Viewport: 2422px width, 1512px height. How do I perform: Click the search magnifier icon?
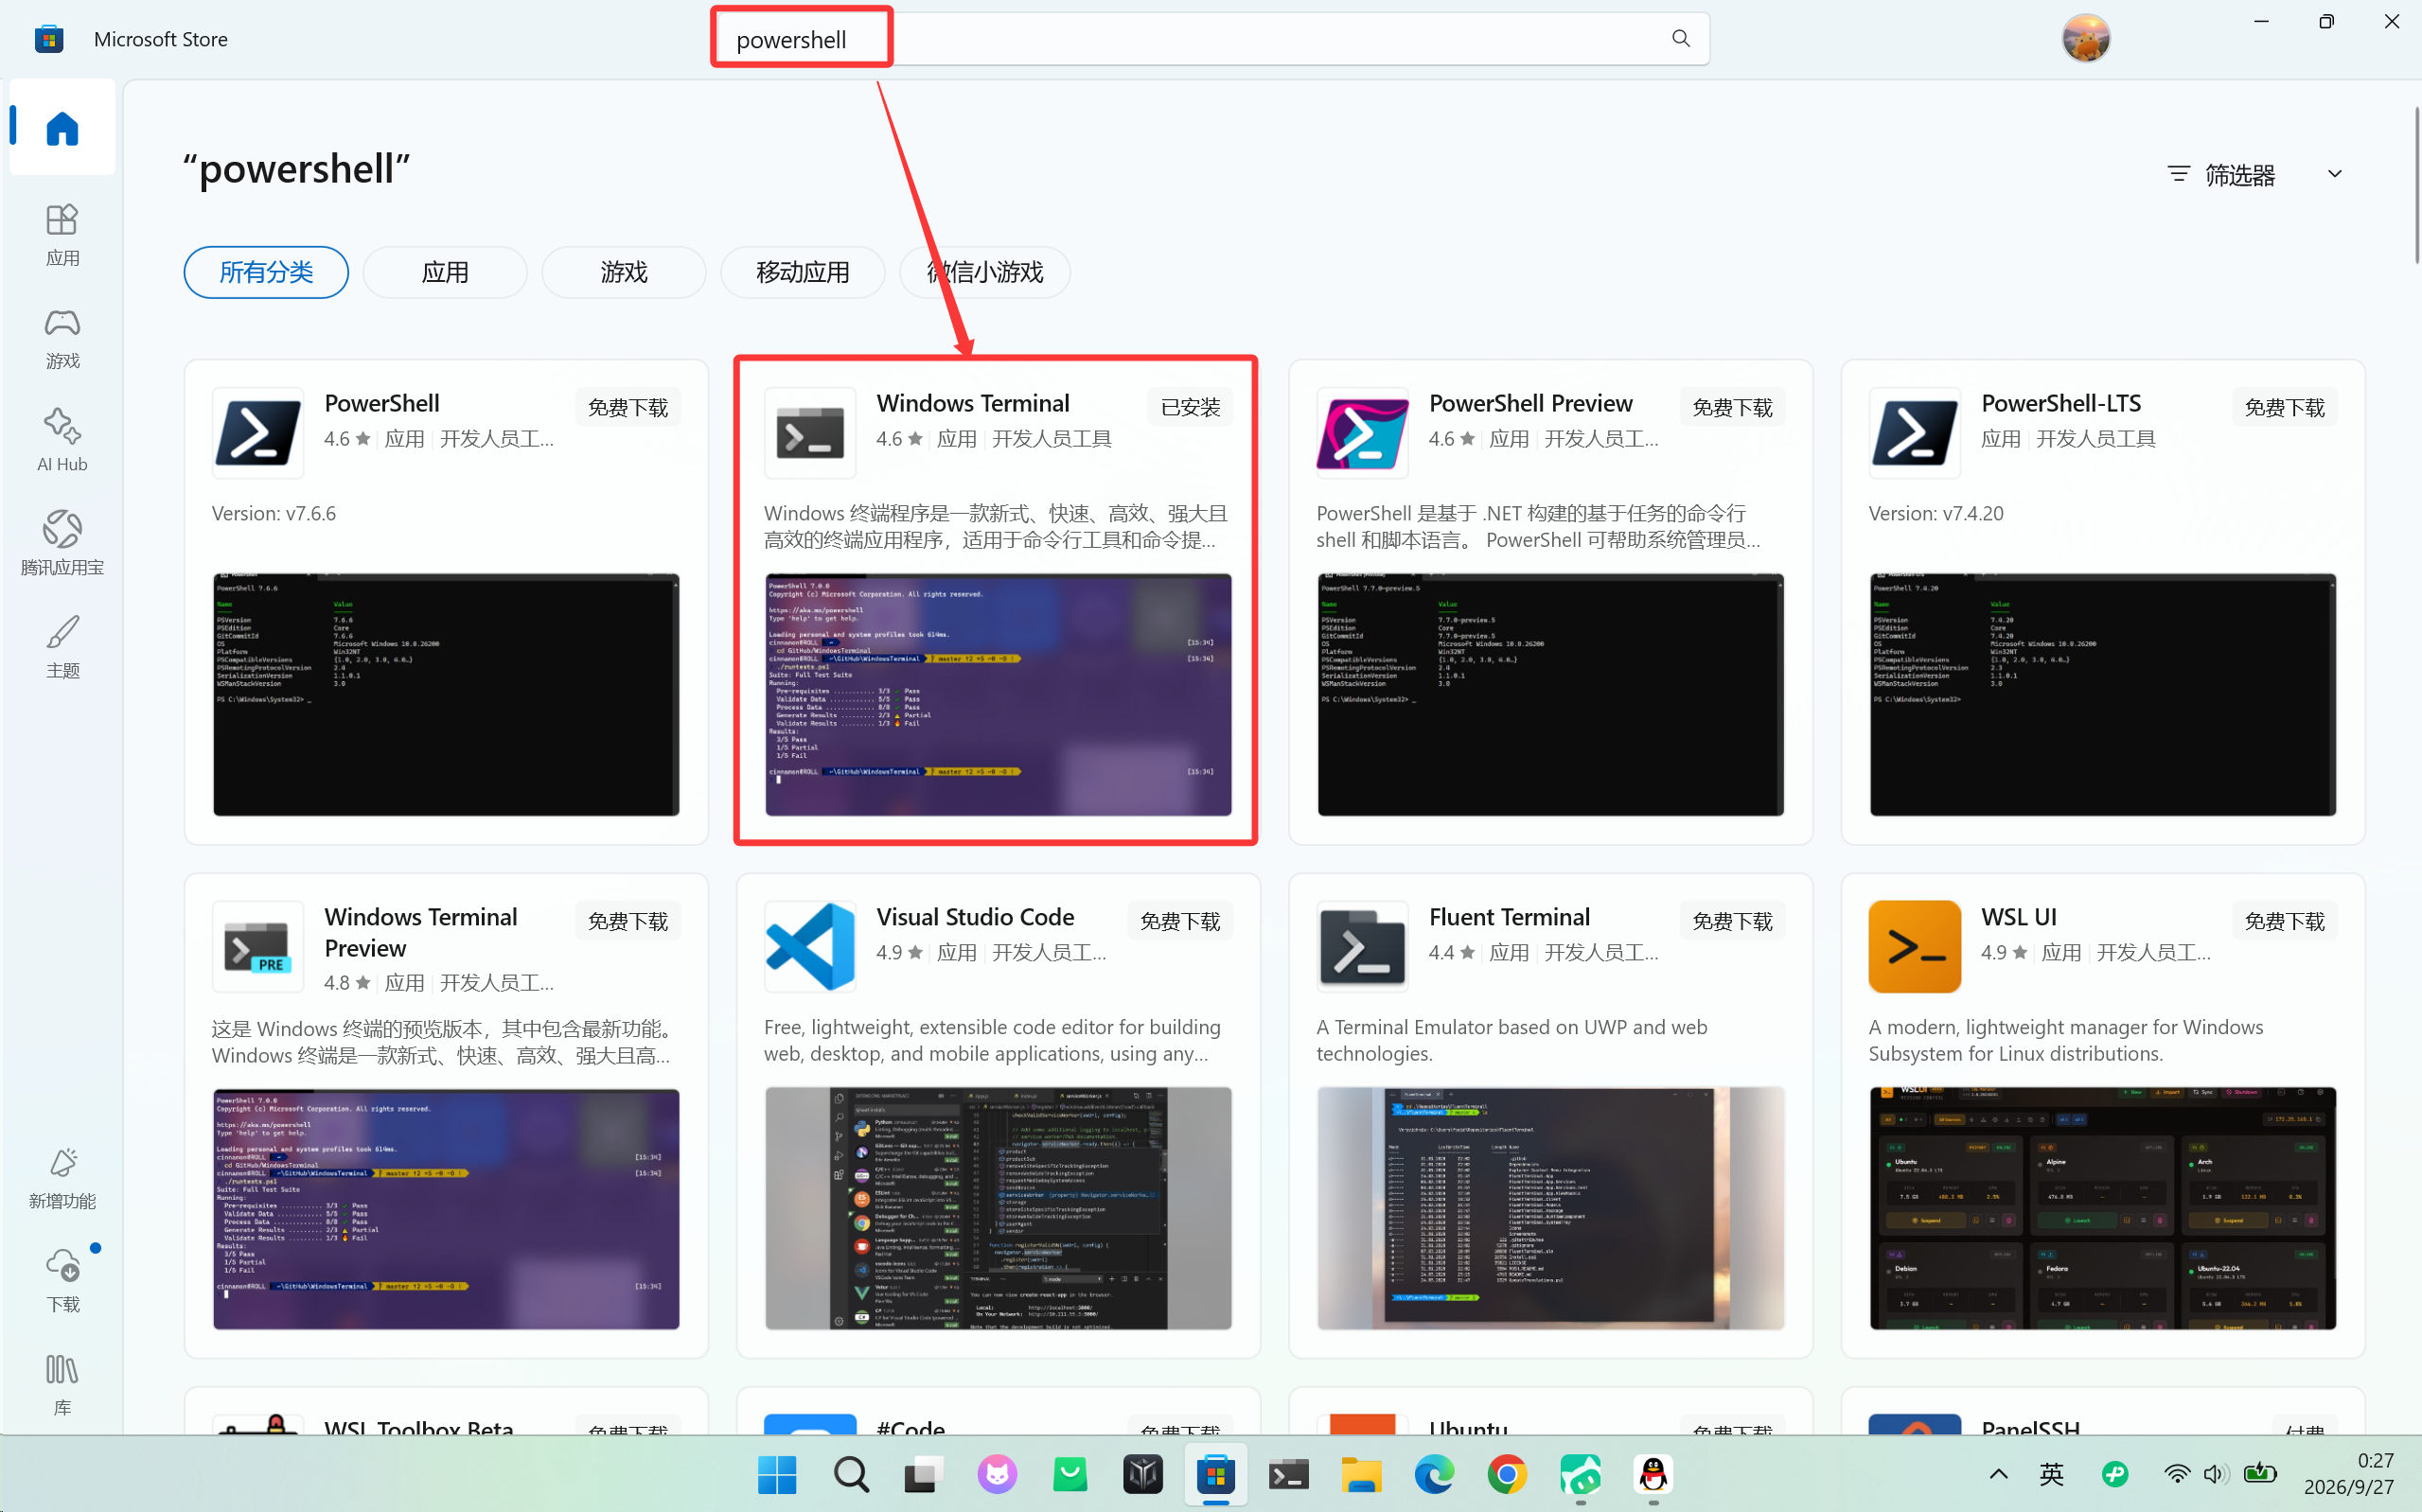(x=1680, y=38)
